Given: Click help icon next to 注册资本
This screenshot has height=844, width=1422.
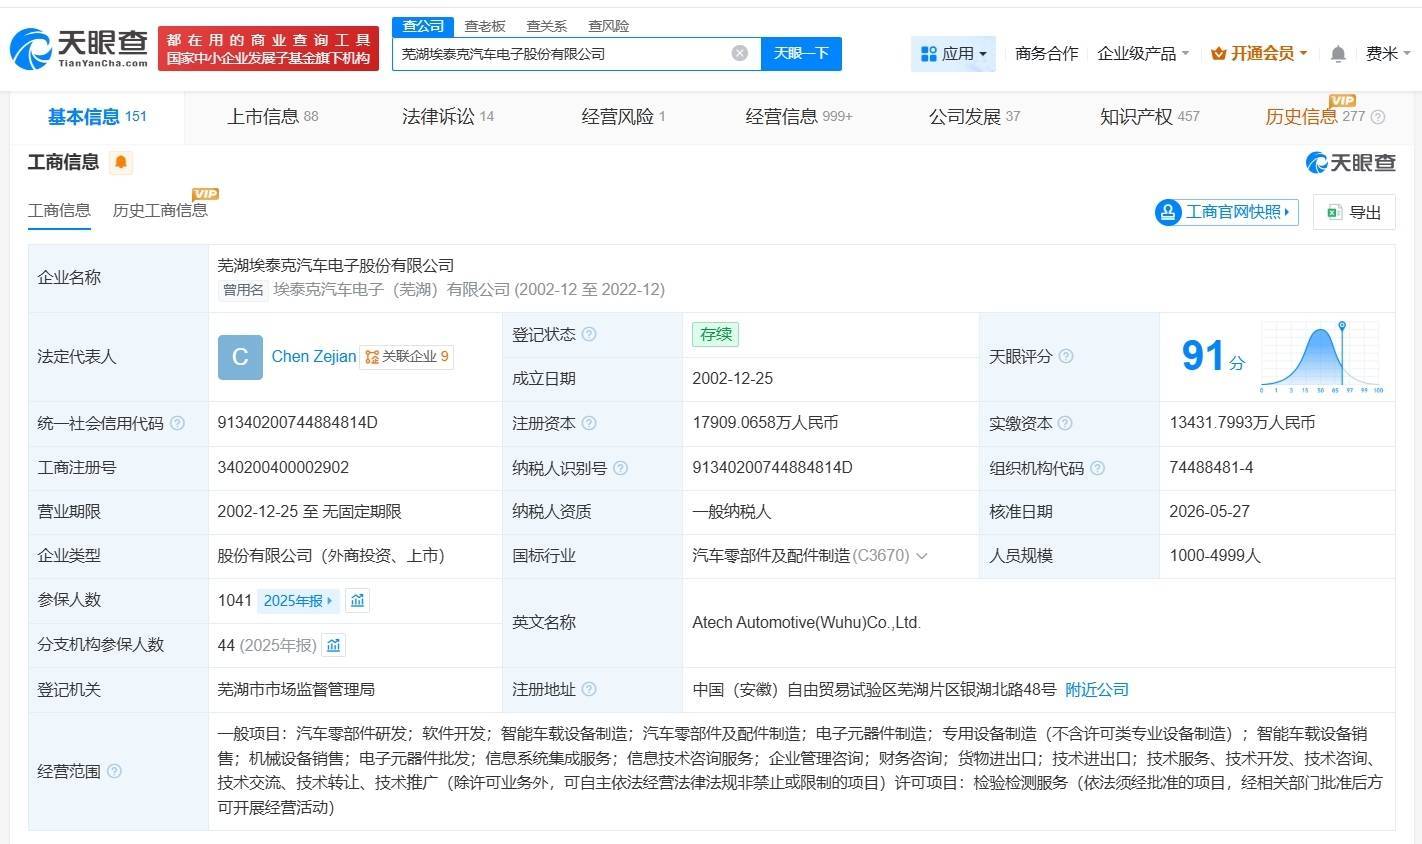Looking at the screenshot, I should (589, 423).
